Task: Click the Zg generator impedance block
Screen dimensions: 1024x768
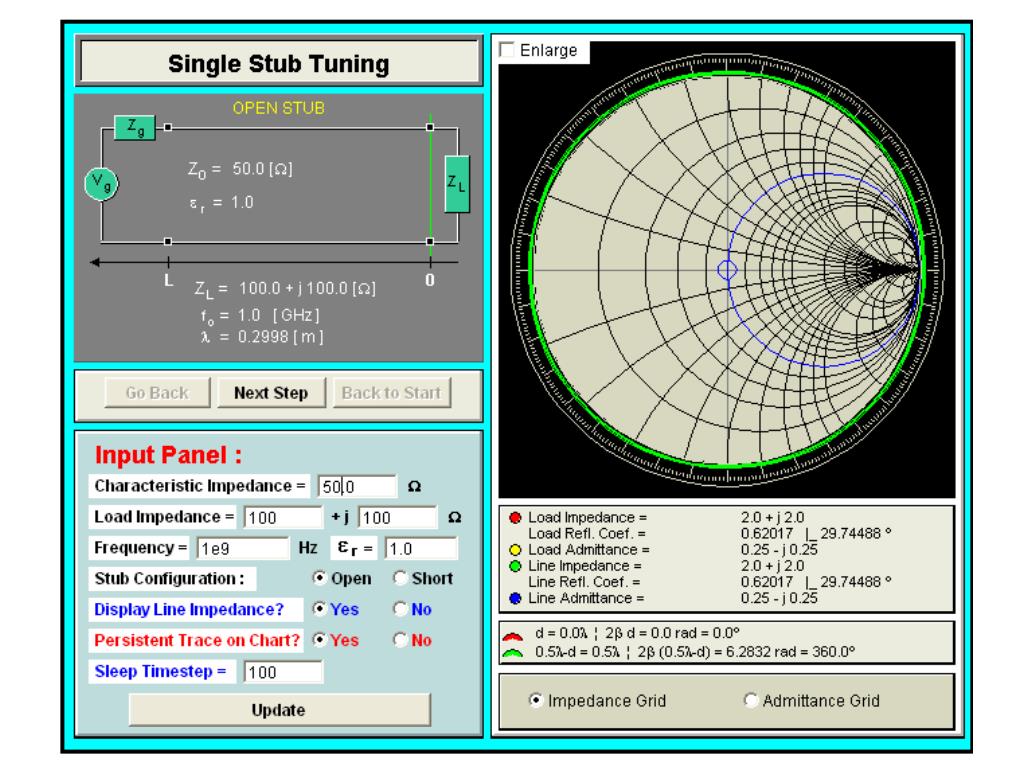Action: (x=135, y=127)
